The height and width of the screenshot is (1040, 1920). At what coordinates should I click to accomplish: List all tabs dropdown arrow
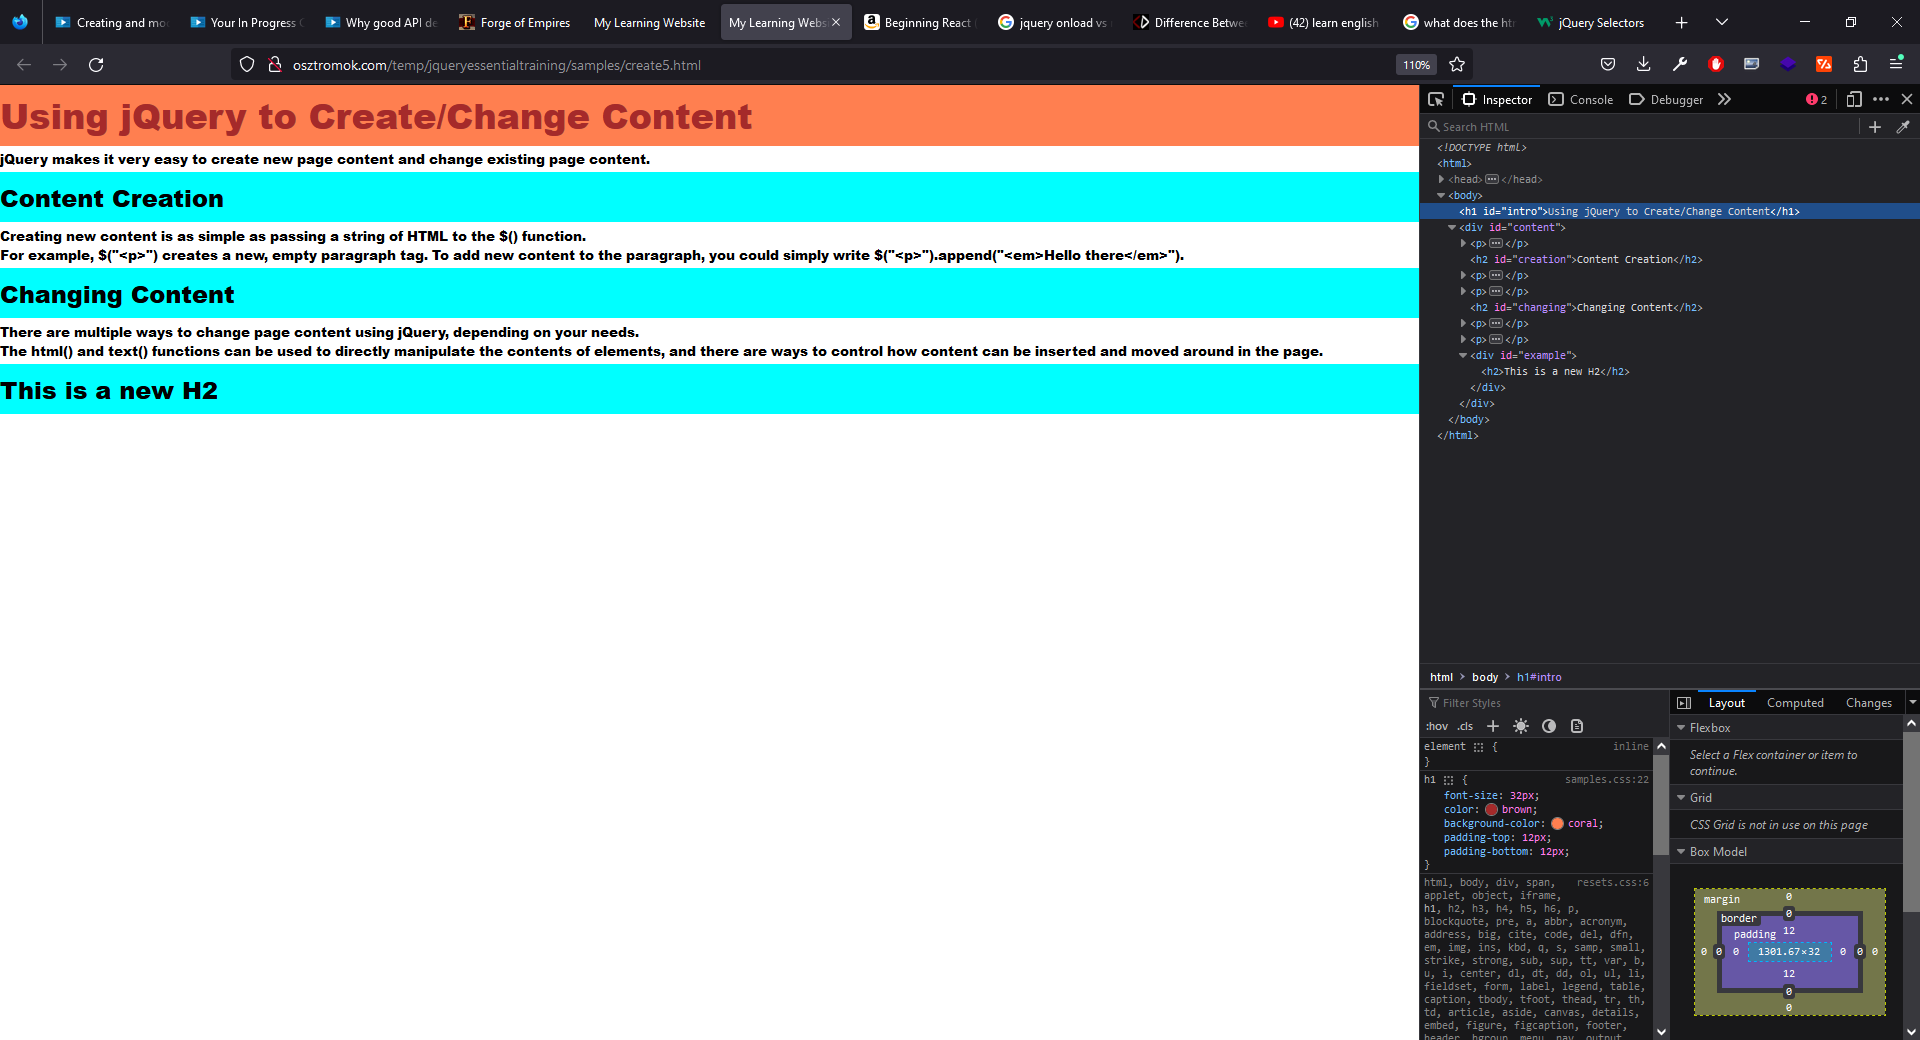pos(1721,22)
